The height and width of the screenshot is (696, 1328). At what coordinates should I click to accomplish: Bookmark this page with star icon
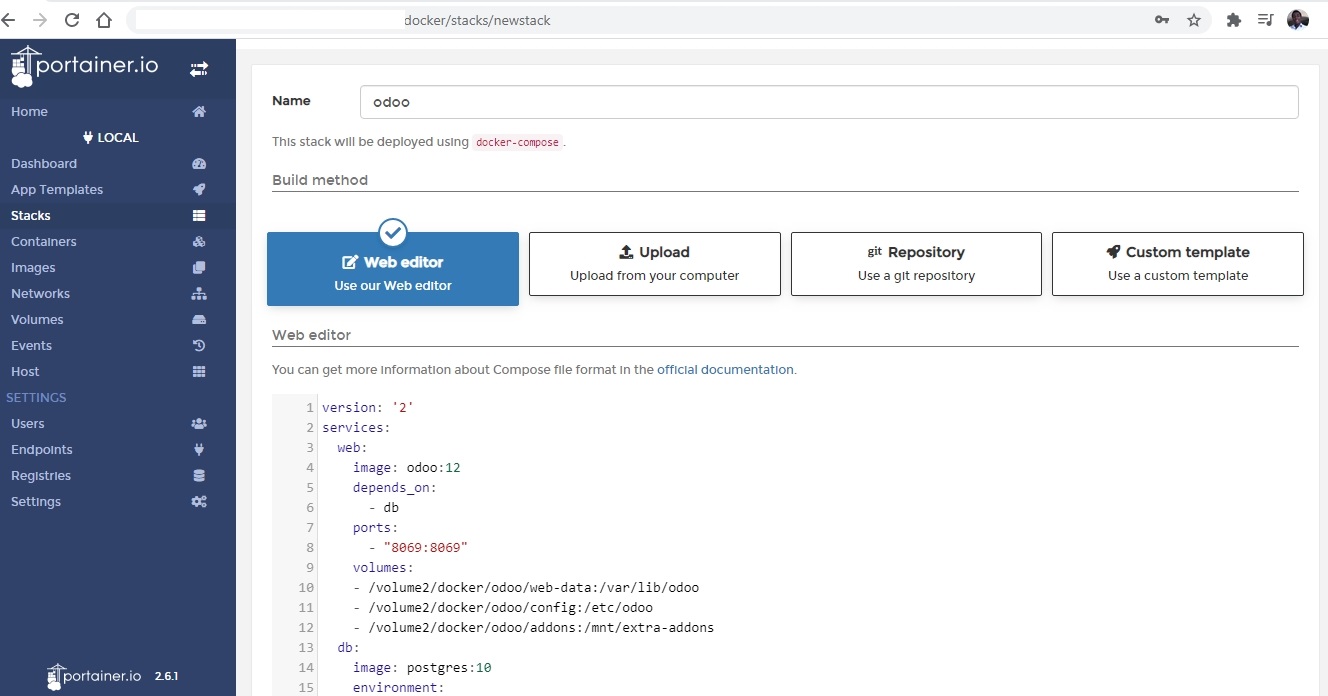(1194, 20)
